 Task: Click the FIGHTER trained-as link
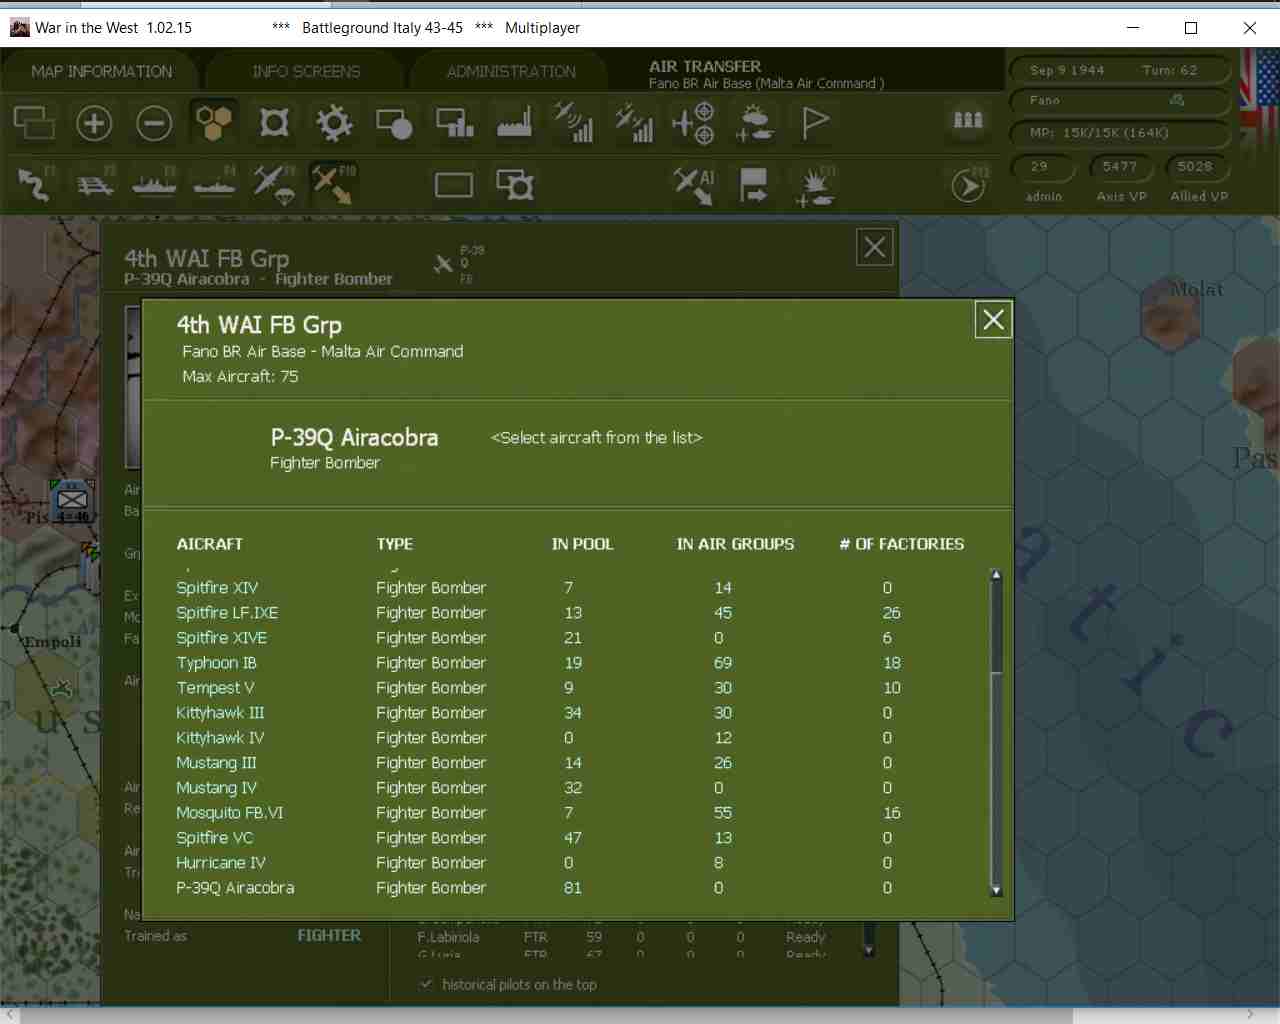click(329, 935)
